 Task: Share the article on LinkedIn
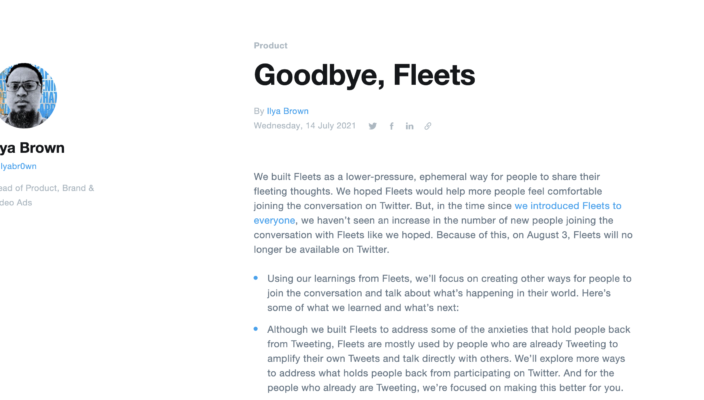(x=410, y=126)
